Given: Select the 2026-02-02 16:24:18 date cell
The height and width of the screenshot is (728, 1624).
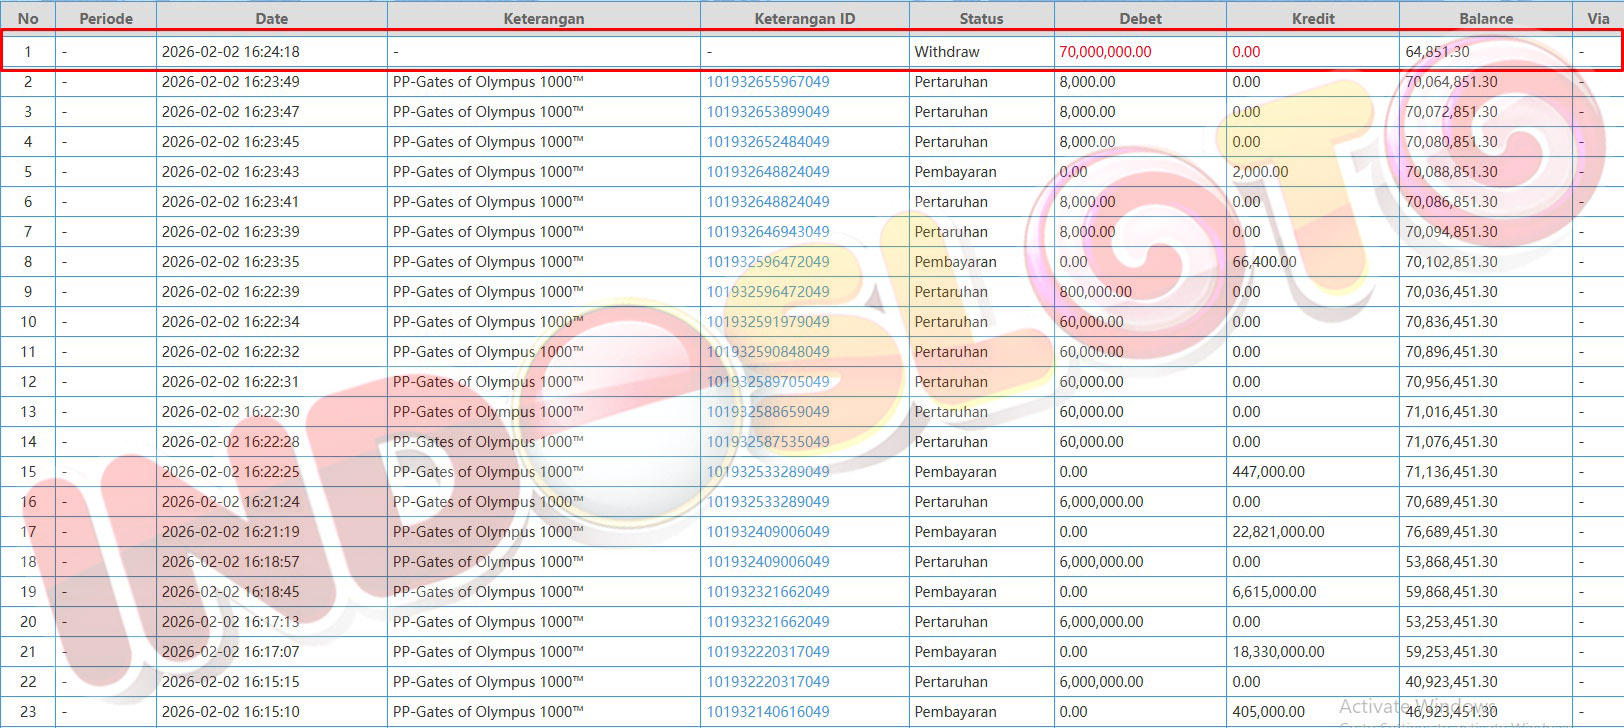Looking at the screenshot, I should pyautogui.click(x=230, y=52).
